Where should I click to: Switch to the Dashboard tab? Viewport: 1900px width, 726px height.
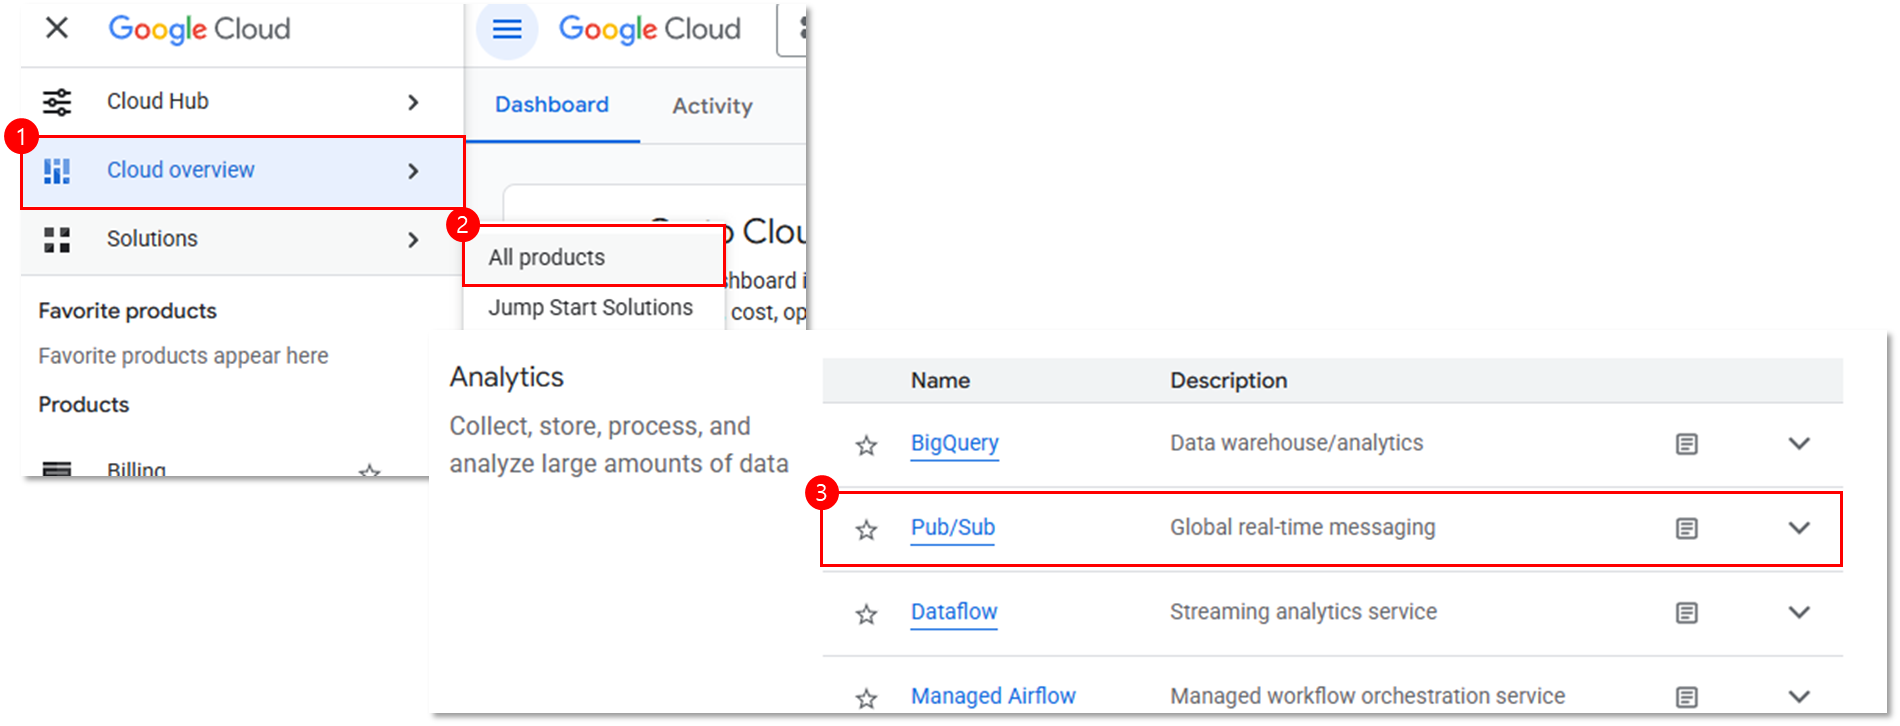[552, 105]
